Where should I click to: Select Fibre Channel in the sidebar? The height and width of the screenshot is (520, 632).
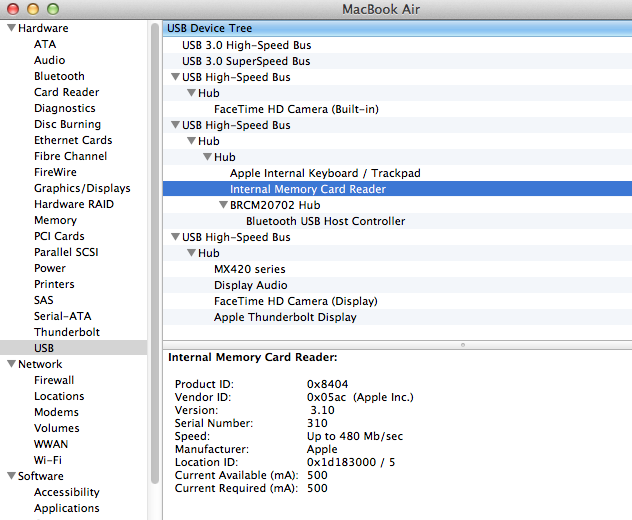point(71,156)
